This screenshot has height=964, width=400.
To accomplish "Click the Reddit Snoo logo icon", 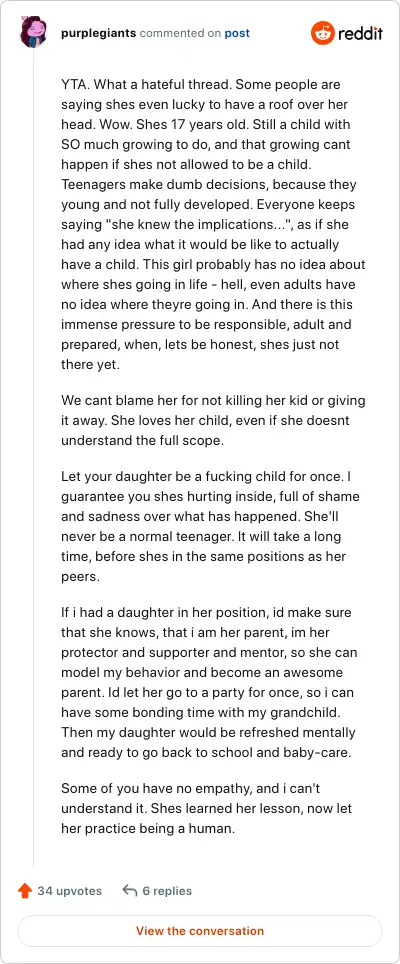I will click(x=322, y=33).
